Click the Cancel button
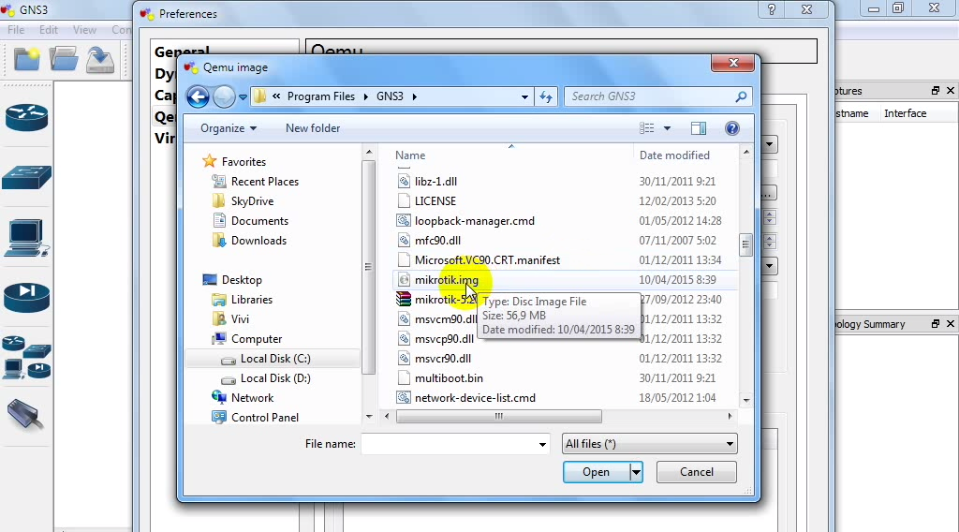Viewport: 959px width, 532px height. (696, 472)
